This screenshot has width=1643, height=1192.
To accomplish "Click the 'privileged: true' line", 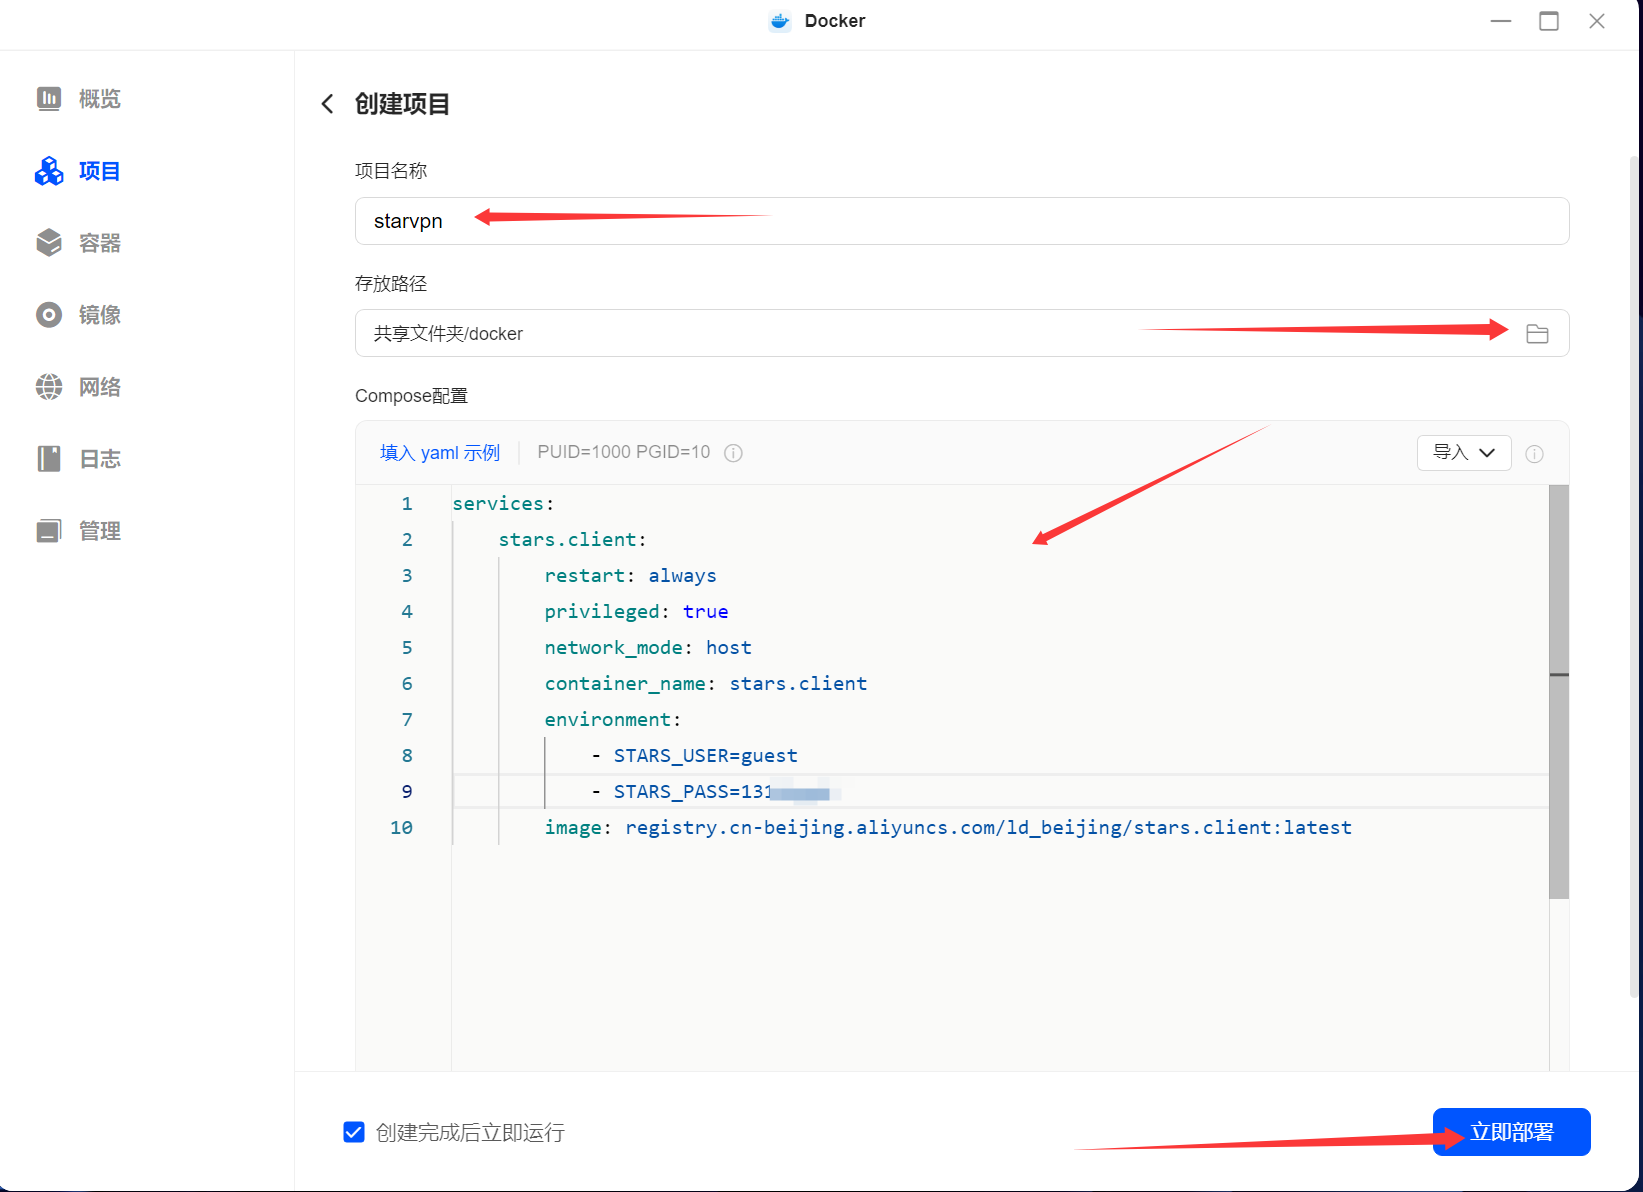I will point(636,612).
